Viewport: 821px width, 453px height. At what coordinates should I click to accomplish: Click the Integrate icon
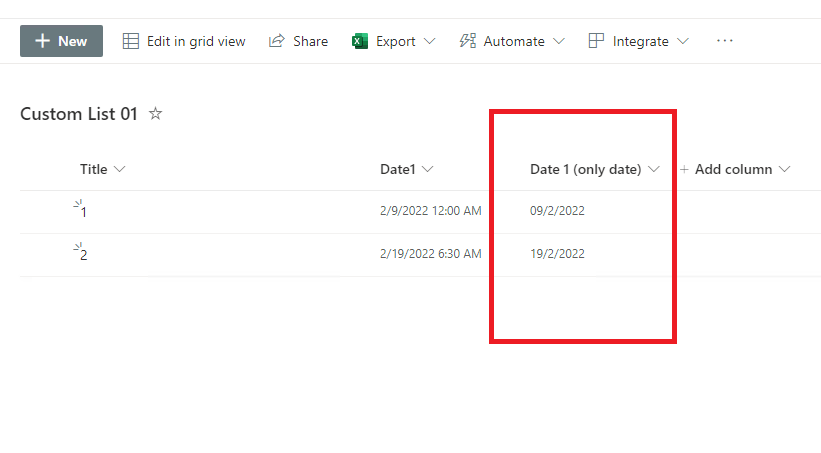[596, 41]
